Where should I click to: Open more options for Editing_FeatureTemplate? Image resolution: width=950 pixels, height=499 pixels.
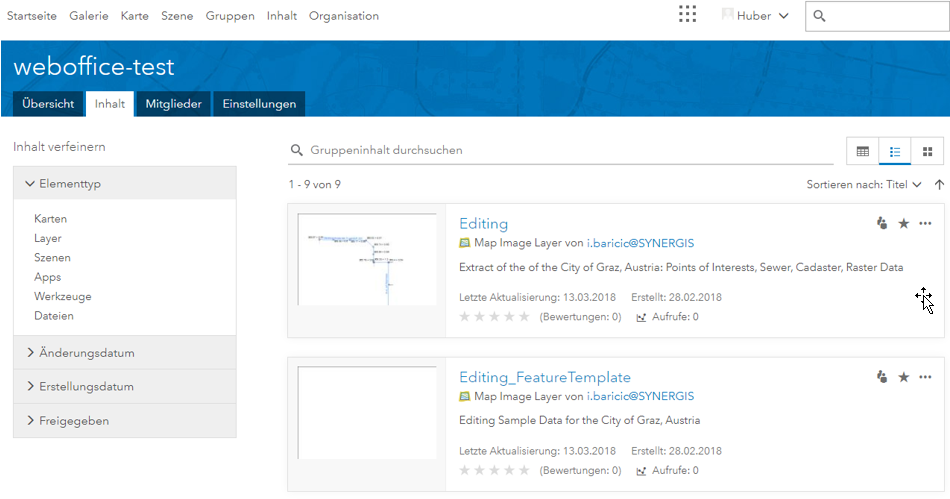[x=925, y=377]
